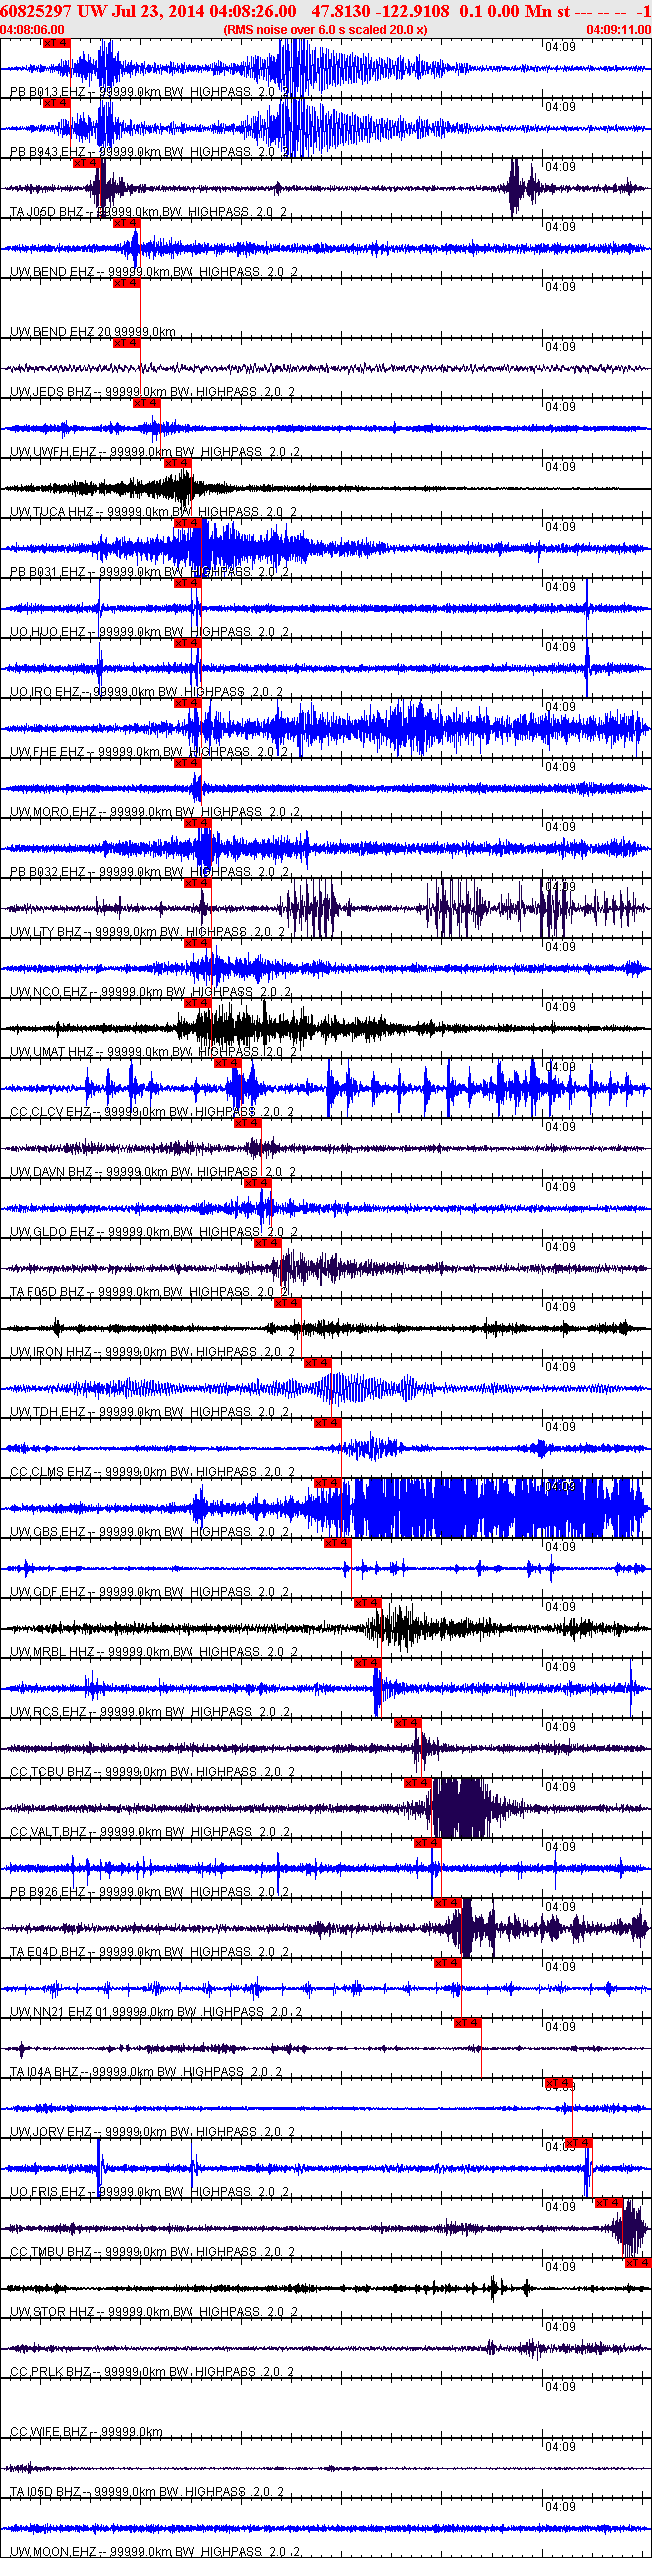Click the event ID '60825297' in header
The image size is (652, 2558).
pos(36,11)
